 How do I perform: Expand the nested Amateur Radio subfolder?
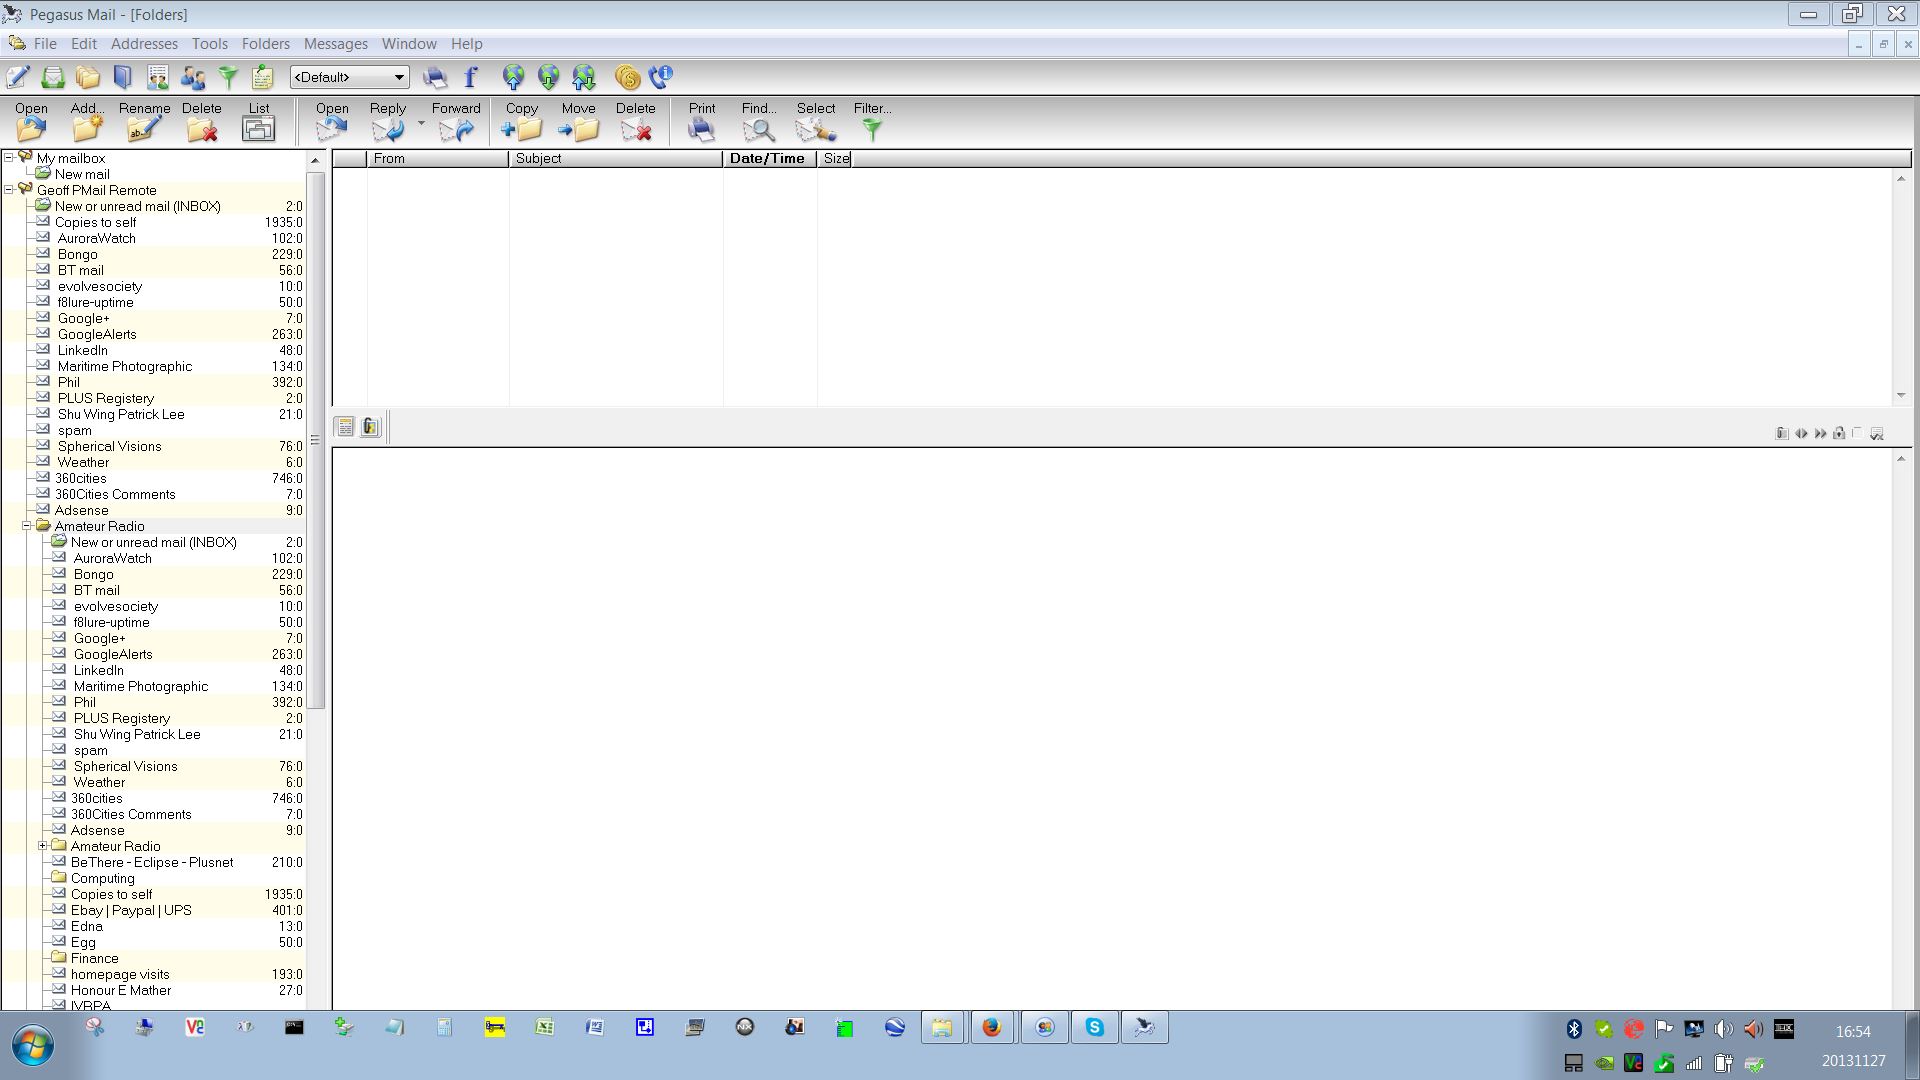coord(43,846)
